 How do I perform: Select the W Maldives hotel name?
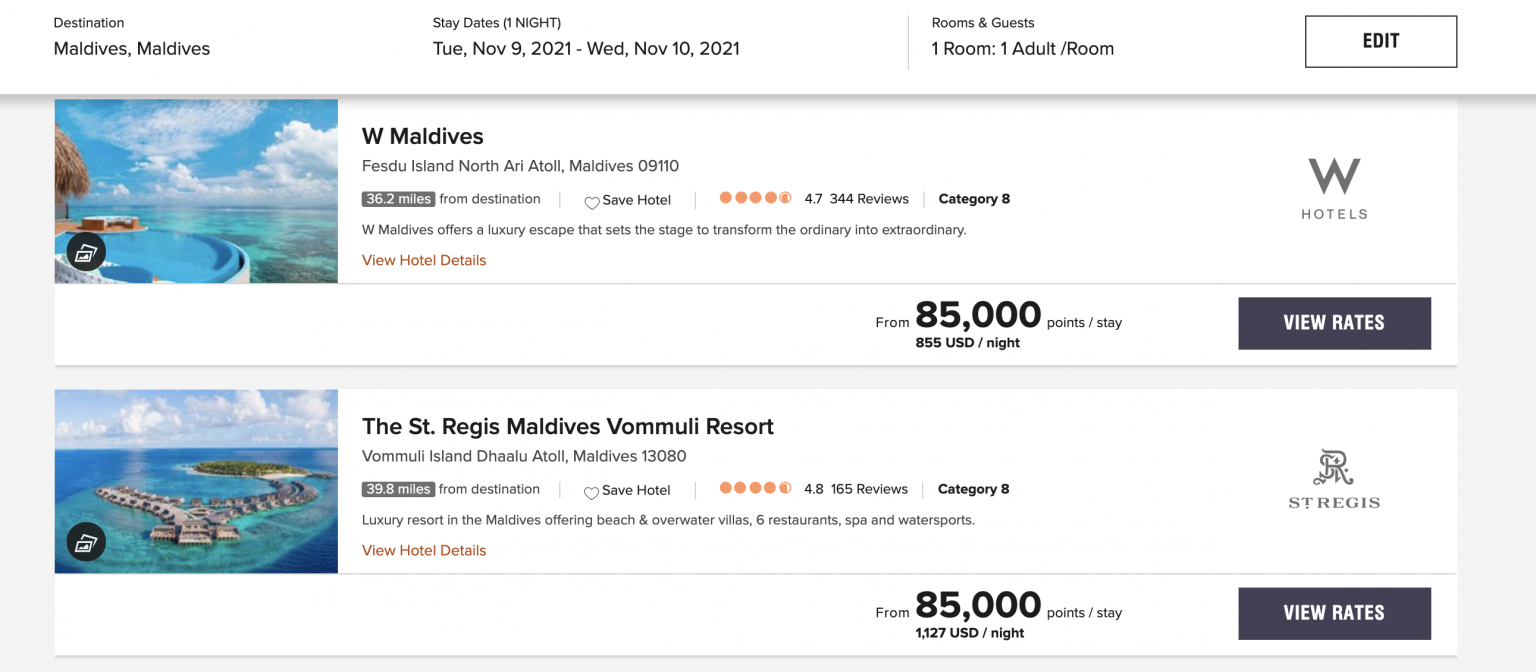click(x=422, y=136)
